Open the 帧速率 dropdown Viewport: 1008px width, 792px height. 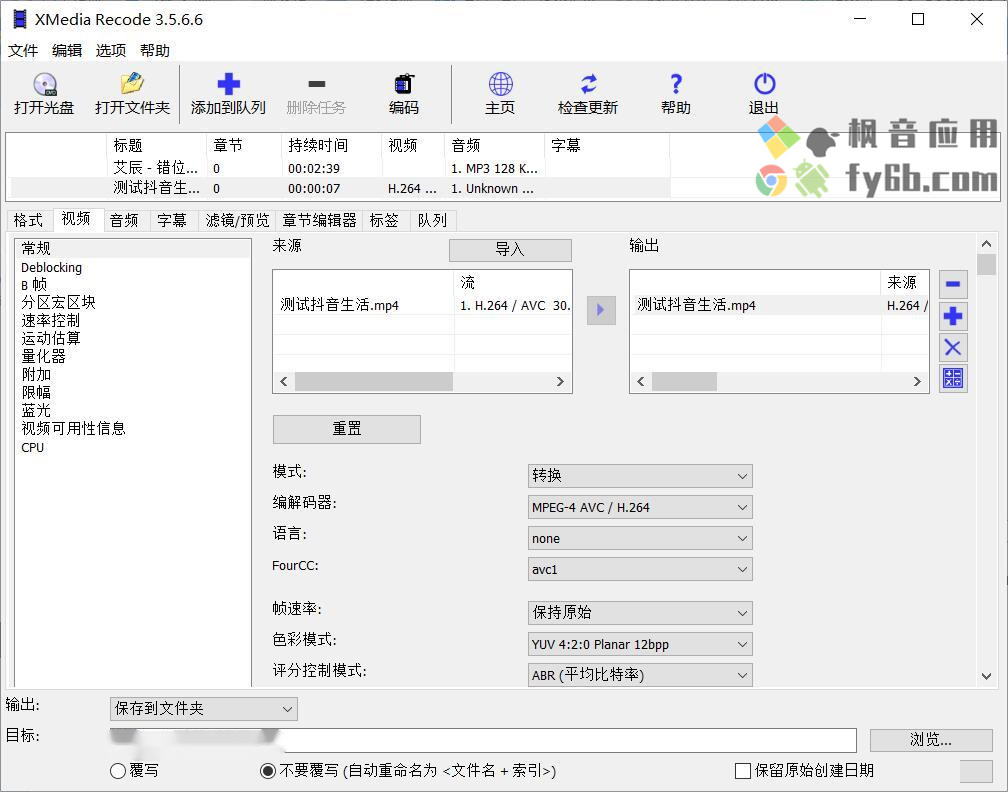click(x=640, y=613)
